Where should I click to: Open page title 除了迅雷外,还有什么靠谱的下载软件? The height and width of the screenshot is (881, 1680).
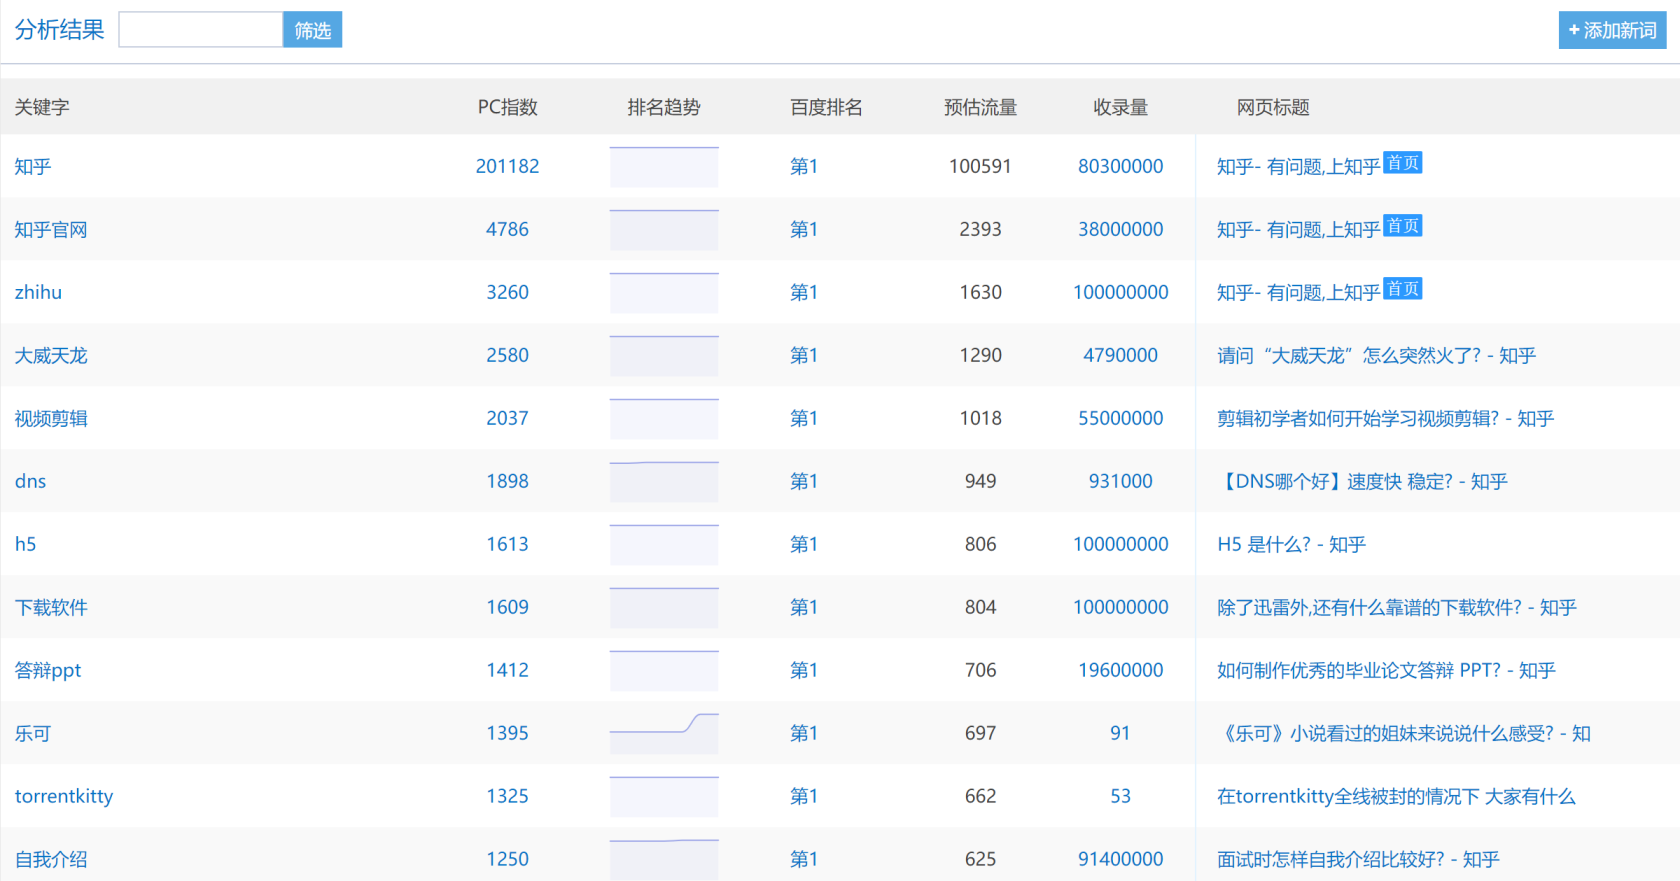click(1396, 607)
